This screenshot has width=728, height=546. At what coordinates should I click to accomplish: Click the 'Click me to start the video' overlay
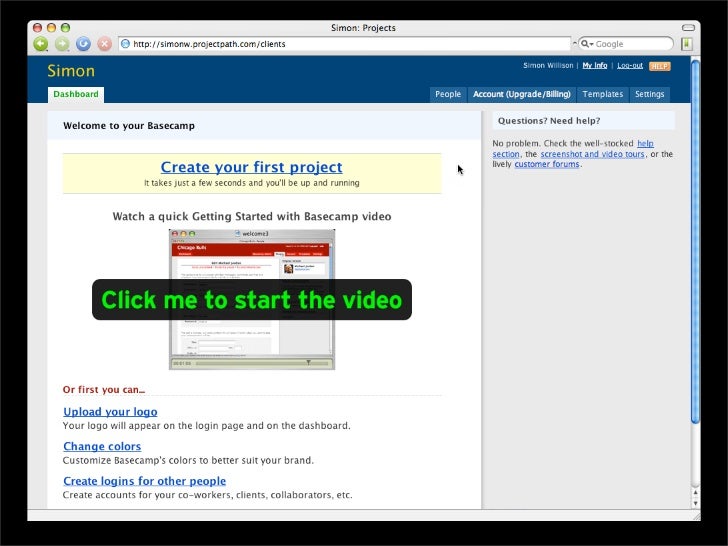click(x=251, y=300)
